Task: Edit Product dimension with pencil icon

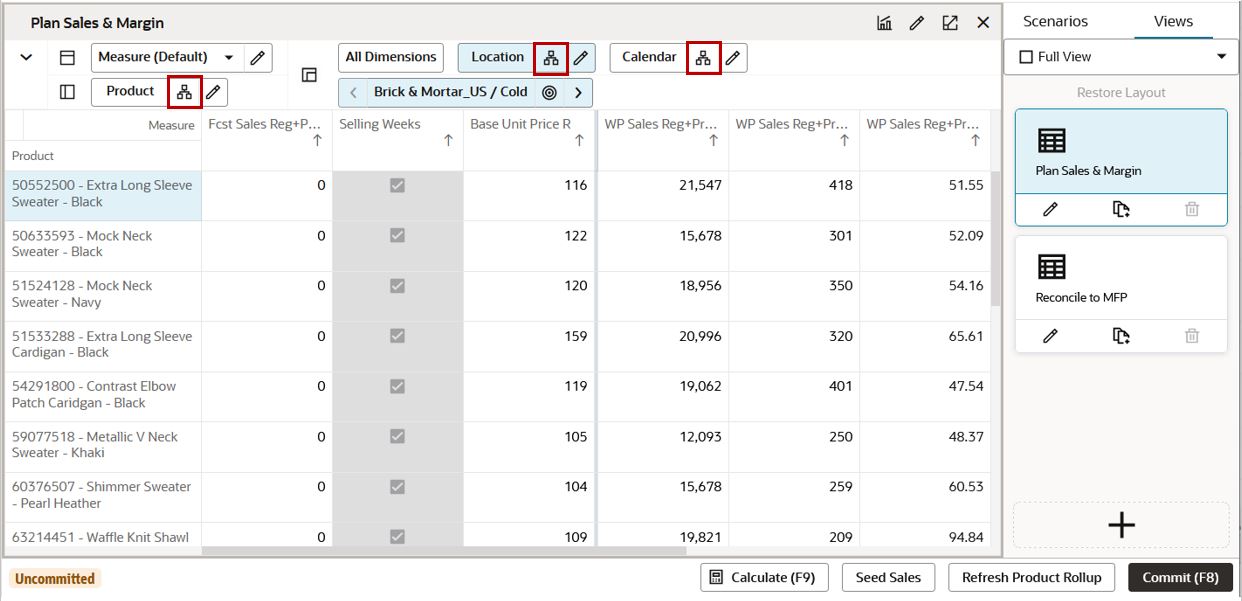Action: click(215, 92)
